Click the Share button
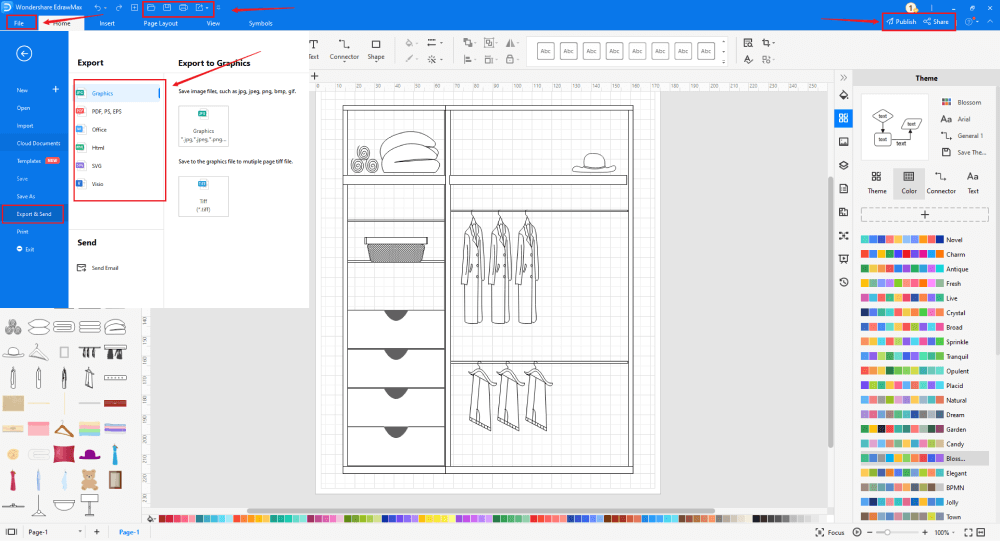 (x=936, y=21)
